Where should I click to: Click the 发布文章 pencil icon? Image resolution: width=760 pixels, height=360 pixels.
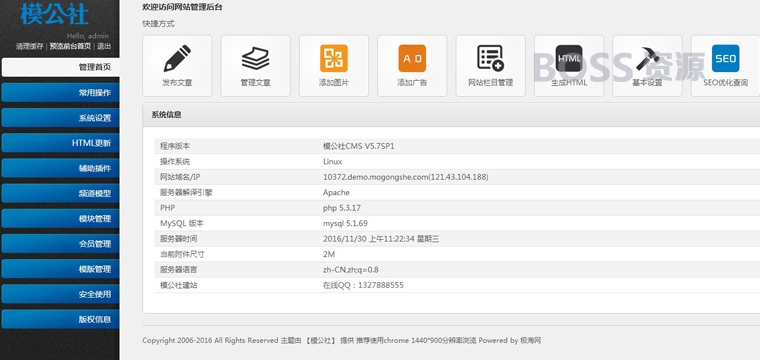(x=177, y=59)
